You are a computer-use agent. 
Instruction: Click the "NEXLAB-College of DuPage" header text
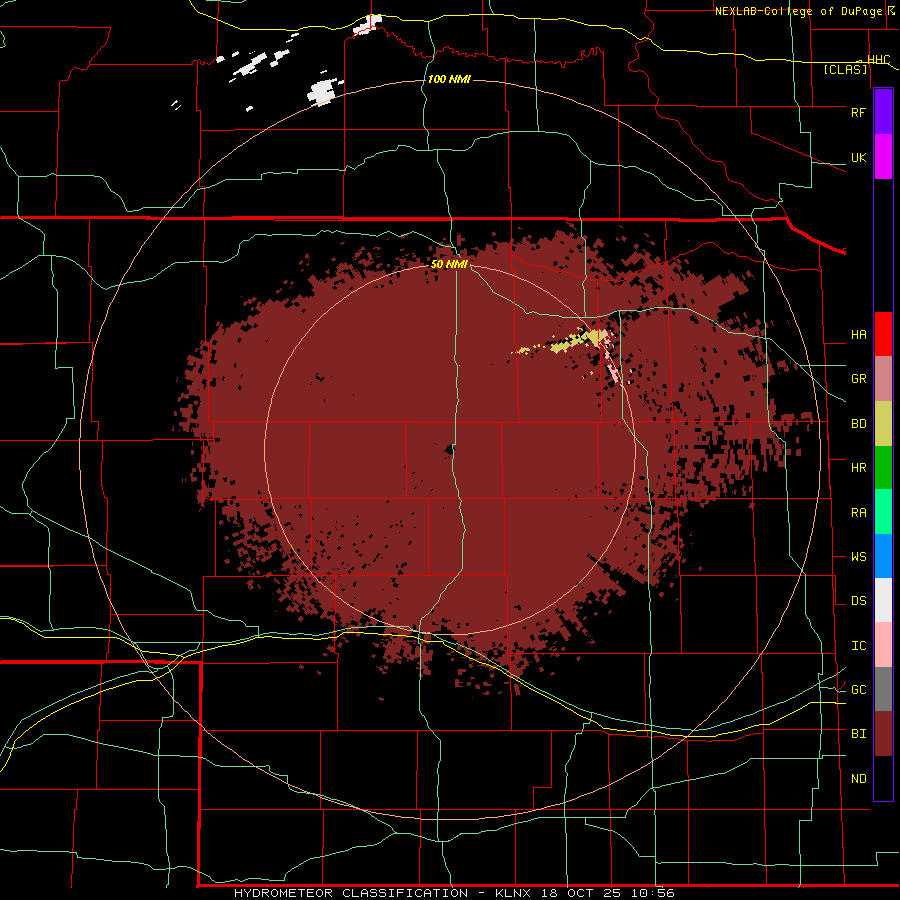click(x=800, y=11)
